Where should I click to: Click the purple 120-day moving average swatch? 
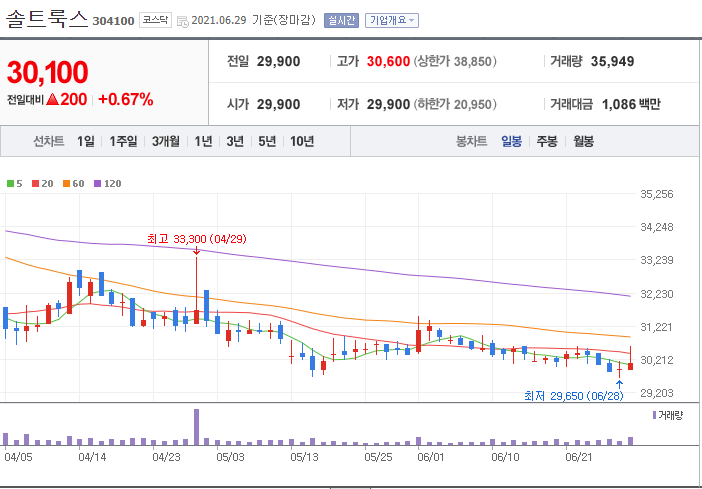[98, 183]
